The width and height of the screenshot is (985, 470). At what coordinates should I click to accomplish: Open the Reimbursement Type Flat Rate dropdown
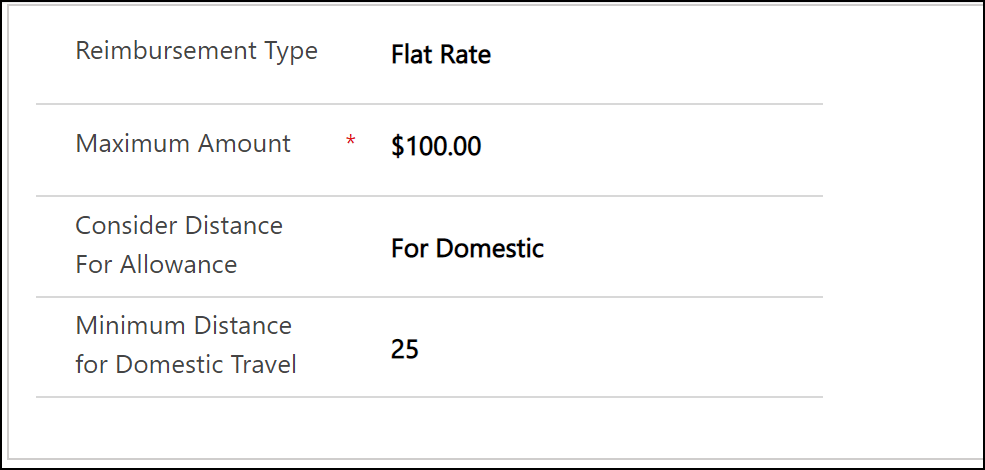pyautogui.click(x=441, y=54)
